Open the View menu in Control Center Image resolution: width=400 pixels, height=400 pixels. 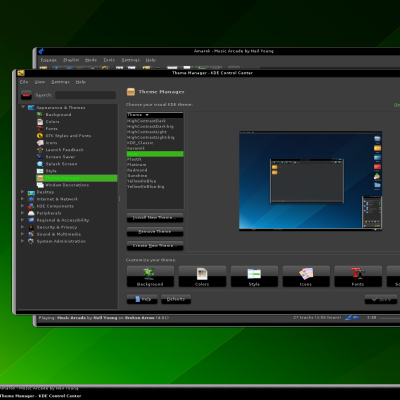40,82
